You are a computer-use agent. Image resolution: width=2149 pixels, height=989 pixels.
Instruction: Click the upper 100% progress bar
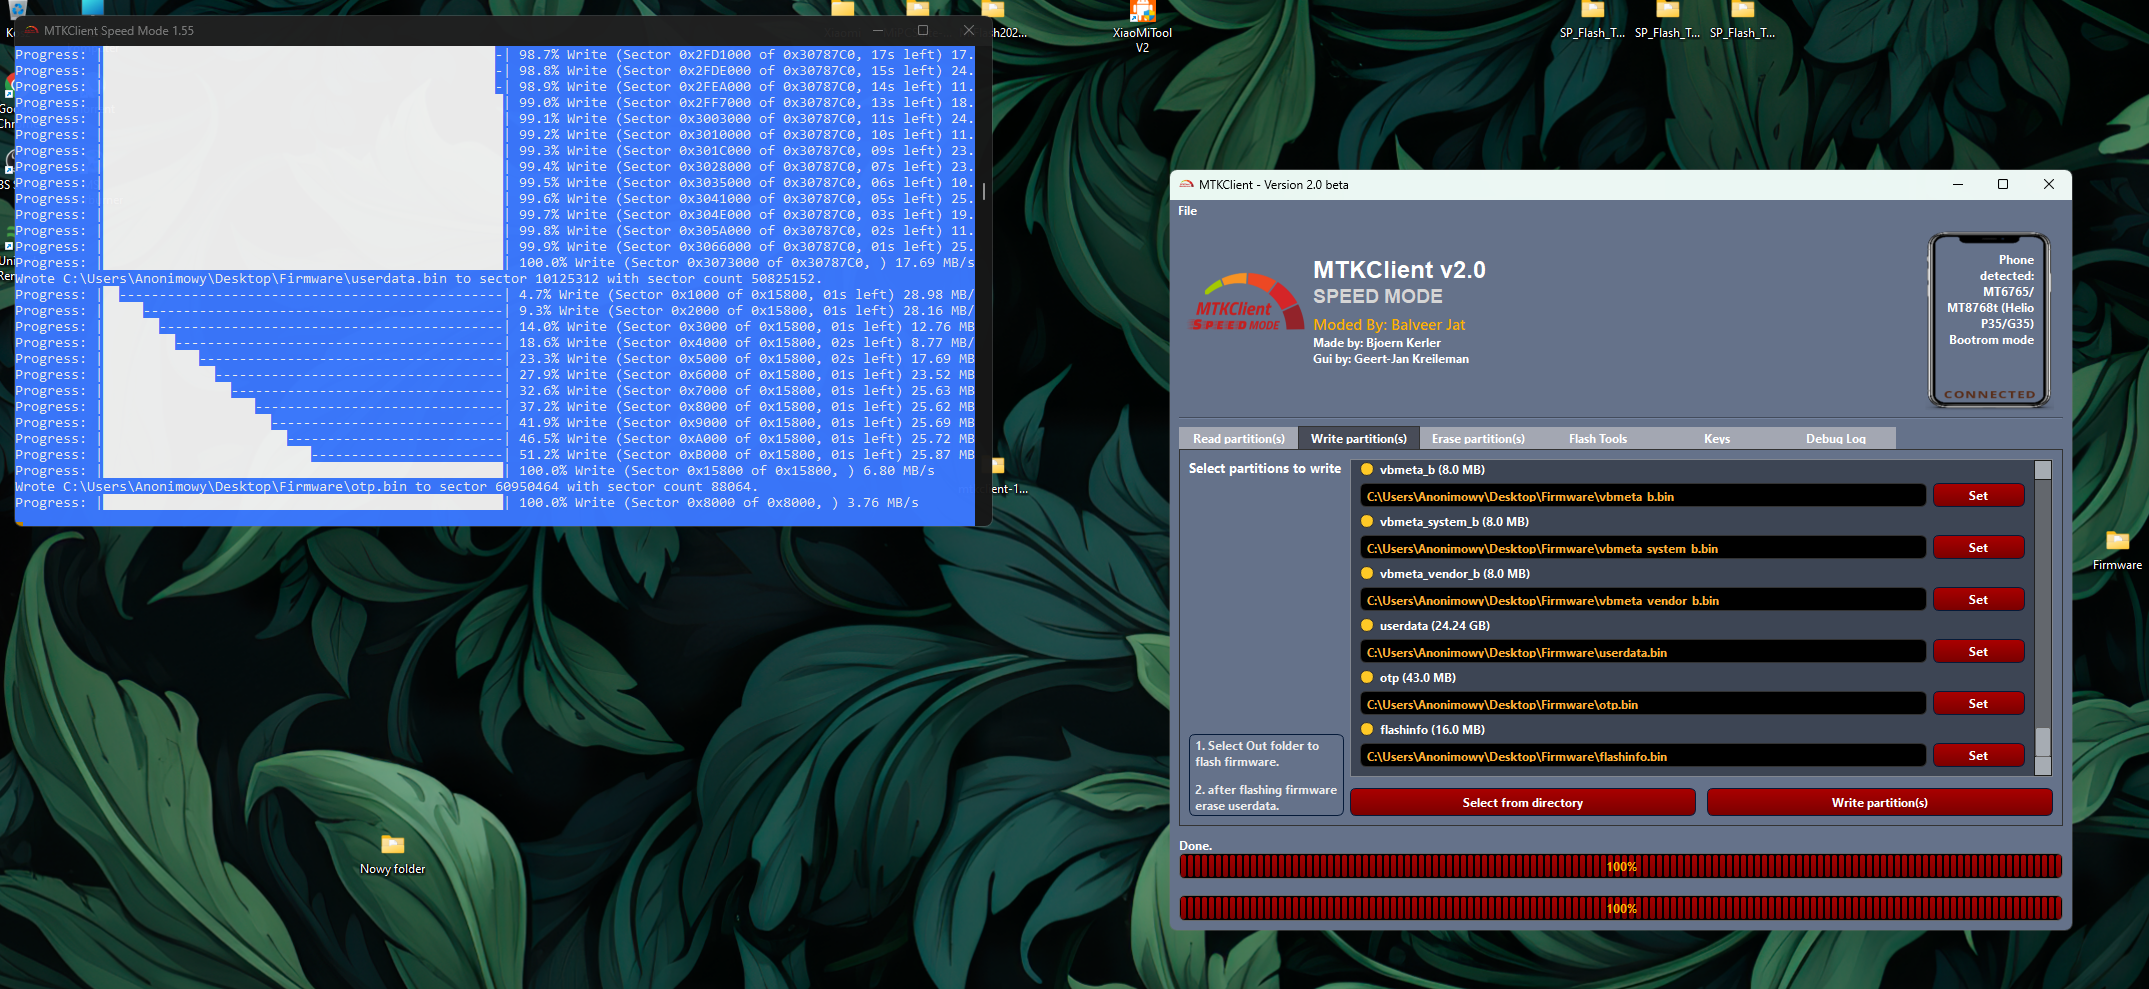[x=1620, y=867]
